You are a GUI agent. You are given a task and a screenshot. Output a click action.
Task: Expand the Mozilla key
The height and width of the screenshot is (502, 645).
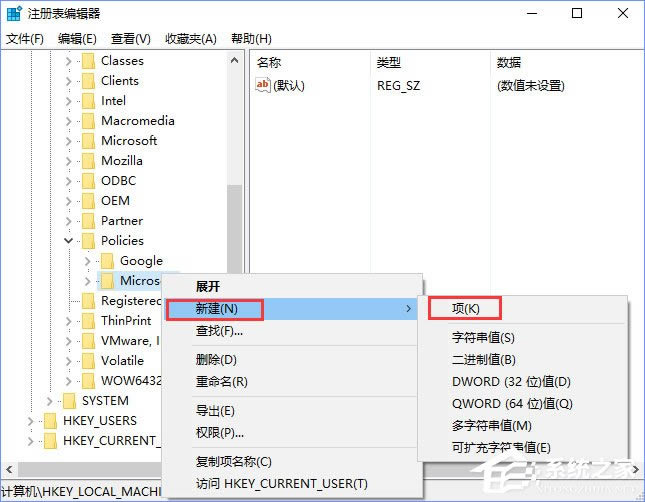pos(69,161)
